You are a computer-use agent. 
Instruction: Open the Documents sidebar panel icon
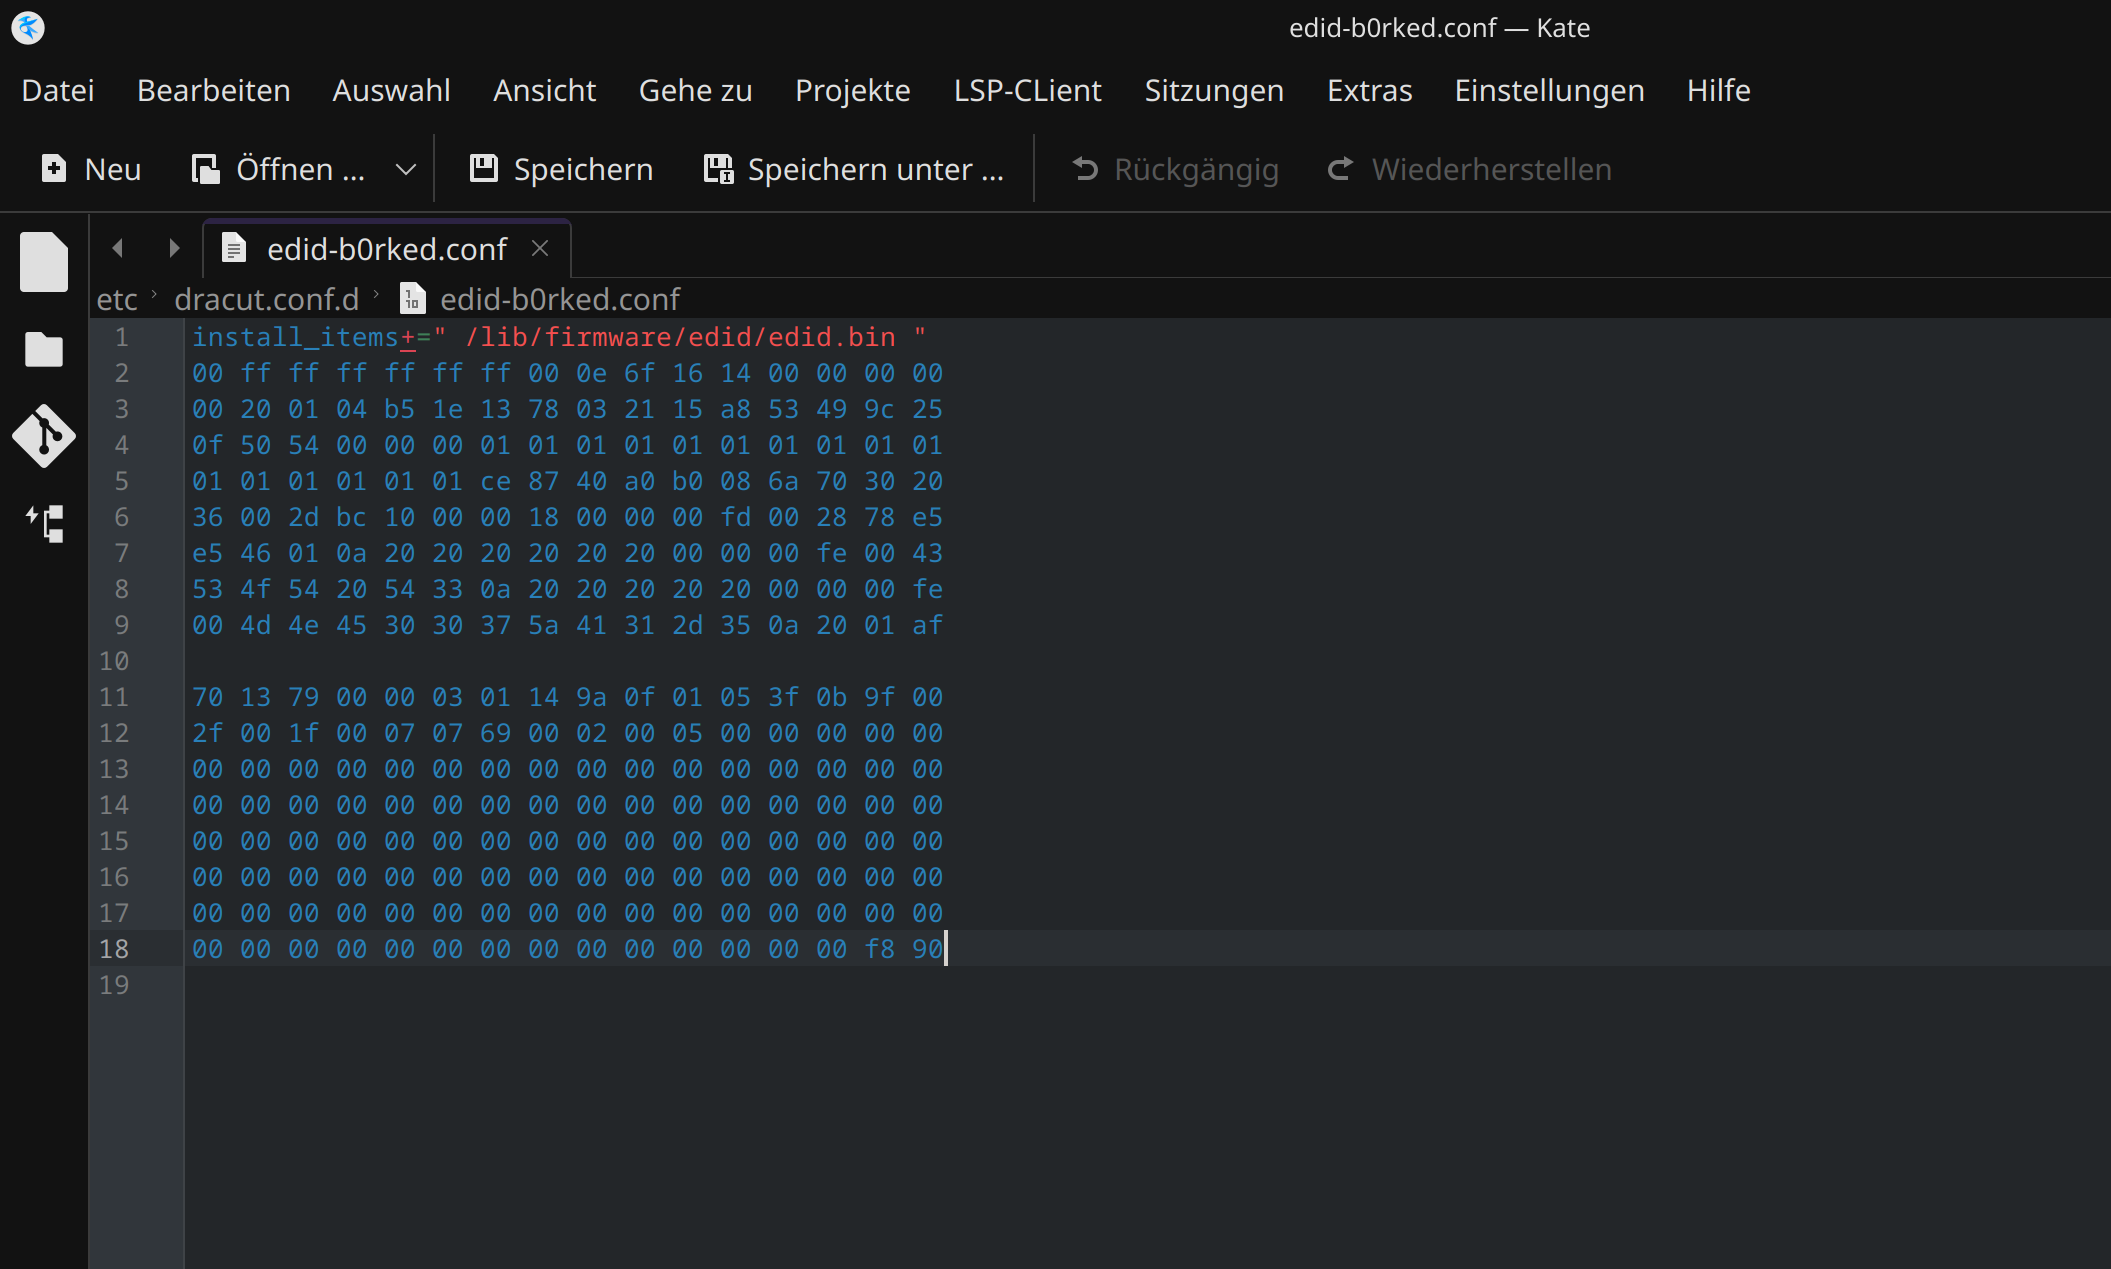tap(44, 262)
